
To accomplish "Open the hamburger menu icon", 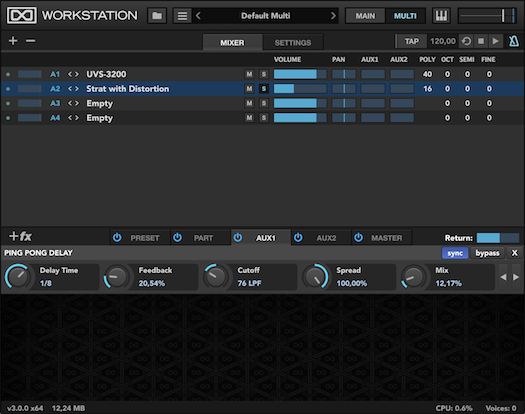I will click(x=182, y=16).
